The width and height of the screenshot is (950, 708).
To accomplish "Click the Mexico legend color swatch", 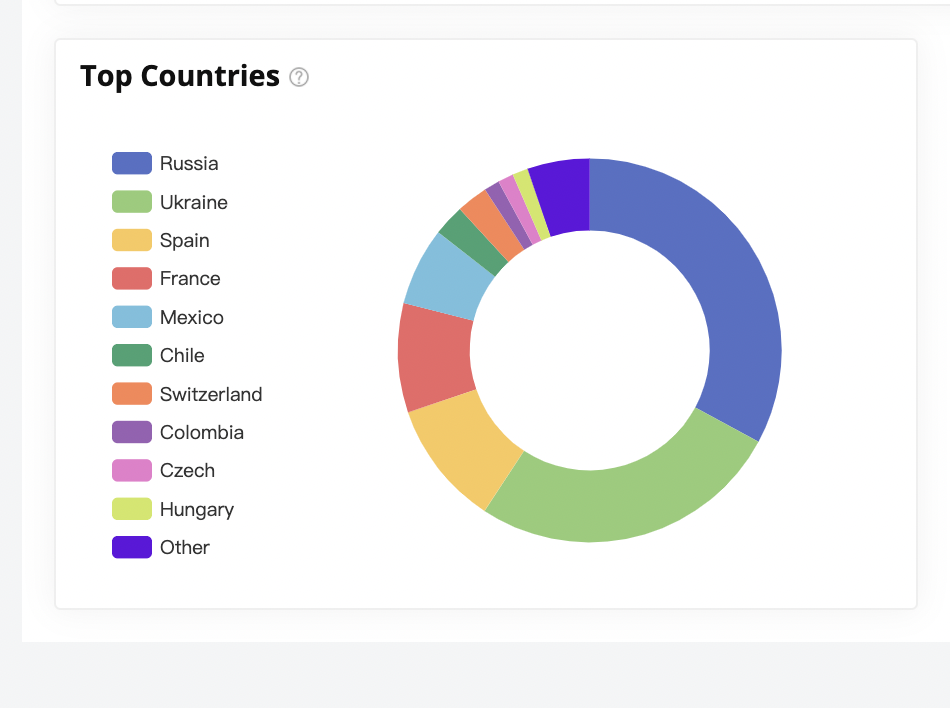I will (131, 317).
